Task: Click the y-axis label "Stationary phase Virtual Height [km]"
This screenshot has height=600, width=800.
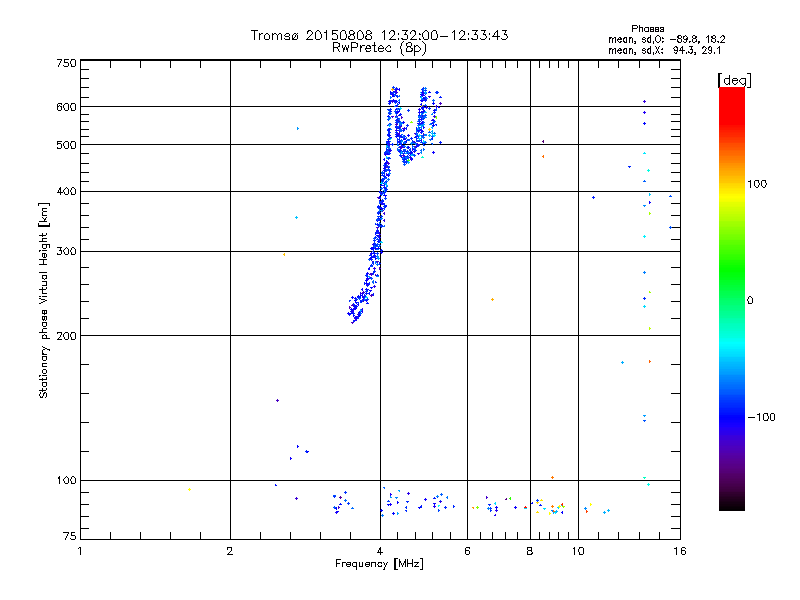Action: pyautogui.click(x=43, y=300)
